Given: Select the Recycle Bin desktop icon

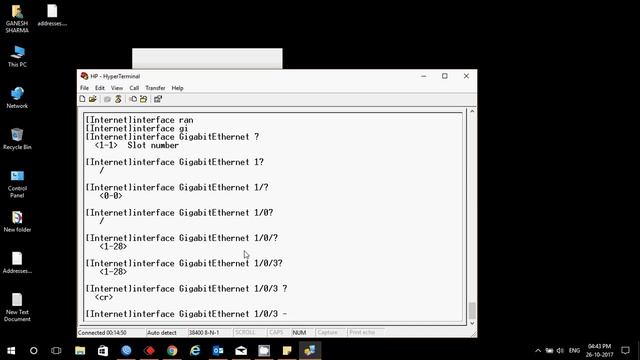Looking at the screenshot, I should point(17,139).
